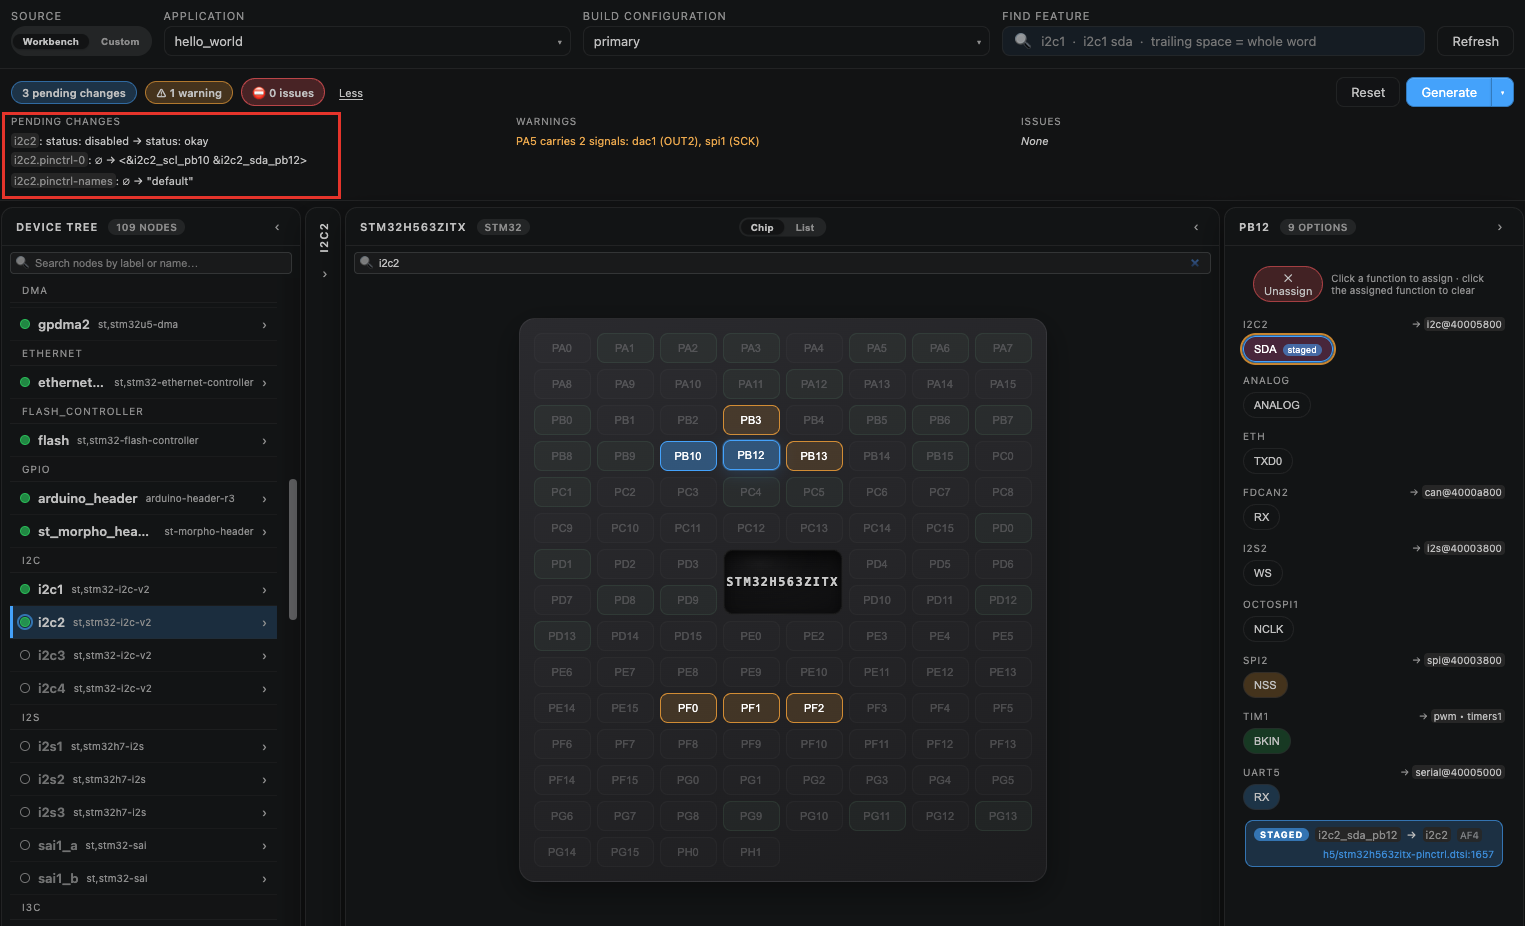Open the Generate button dropdown arrow

(x=1502, y=93)
